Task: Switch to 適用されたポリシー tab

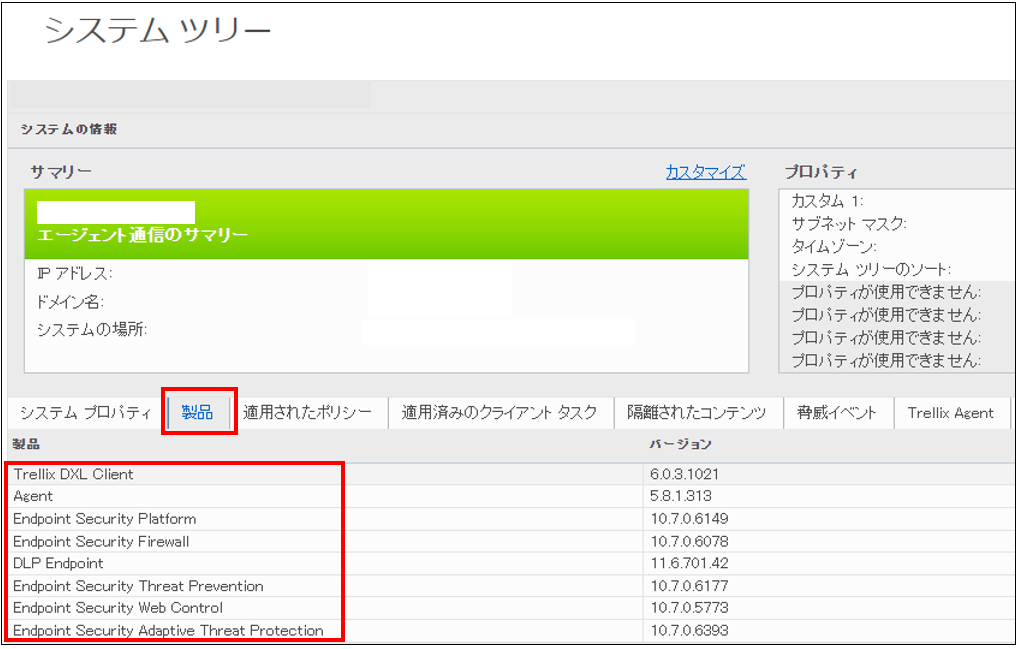Action: click(x=307, y=413)
